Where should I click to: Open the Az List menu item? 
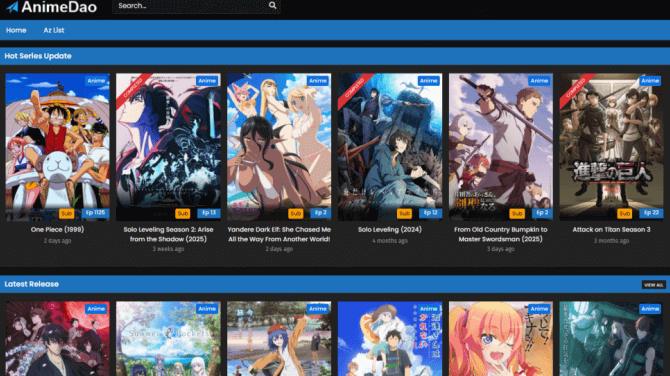click(54, 30)
